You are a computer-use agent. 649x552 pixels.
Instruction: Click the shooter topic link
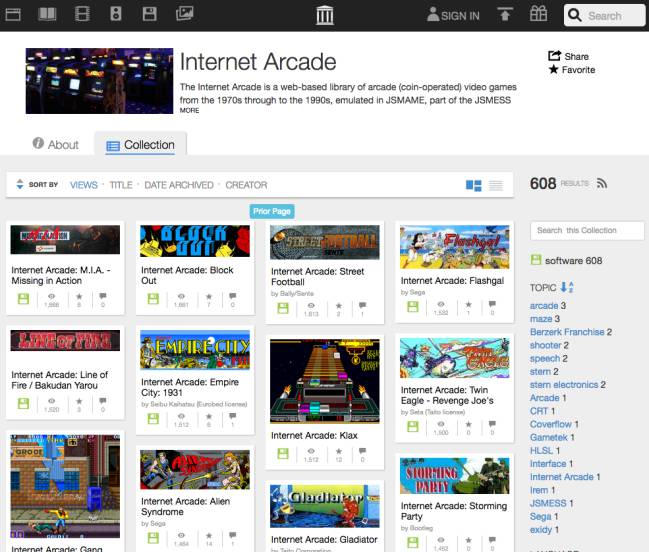[x=546, y=345]
